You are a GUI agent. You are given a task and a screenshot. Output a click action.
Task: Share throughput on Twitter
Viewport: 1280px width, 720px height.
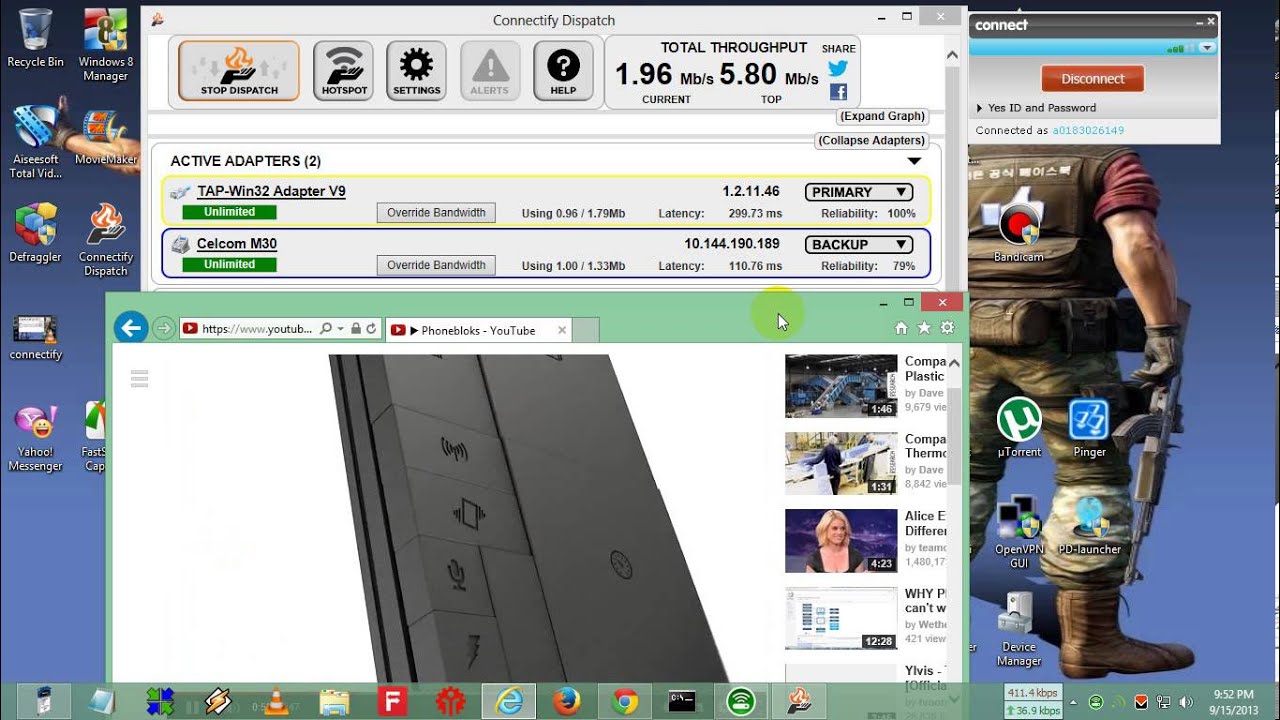coord(838,68)
